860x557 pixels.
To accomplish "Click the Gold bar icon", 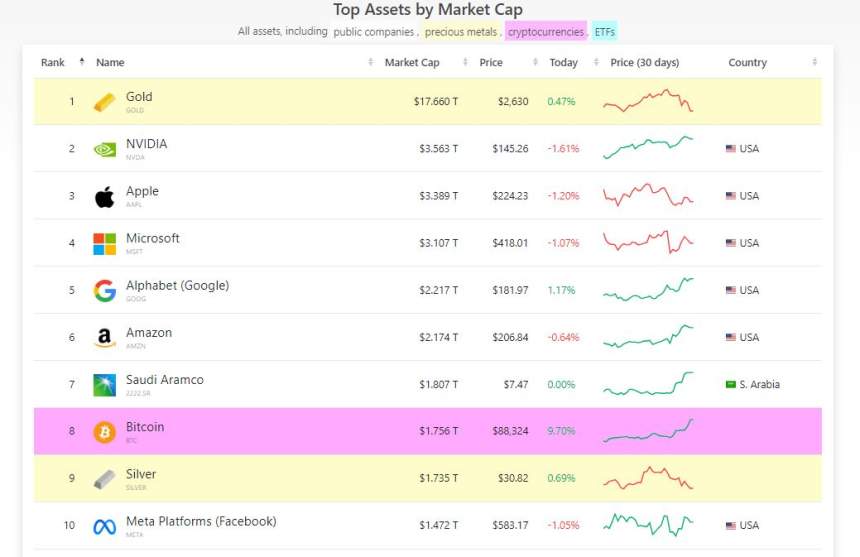I will 104,102.
